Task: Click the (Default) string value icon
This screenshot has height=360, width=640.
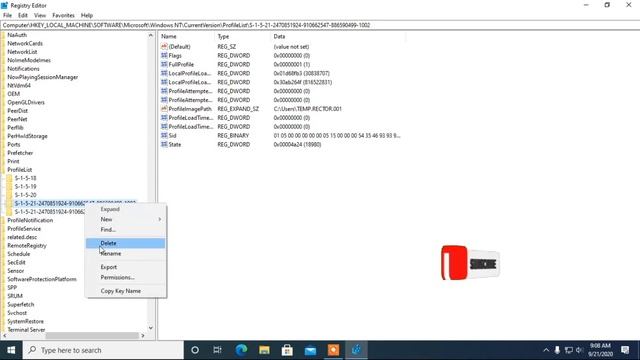Action: coord(164,47)
